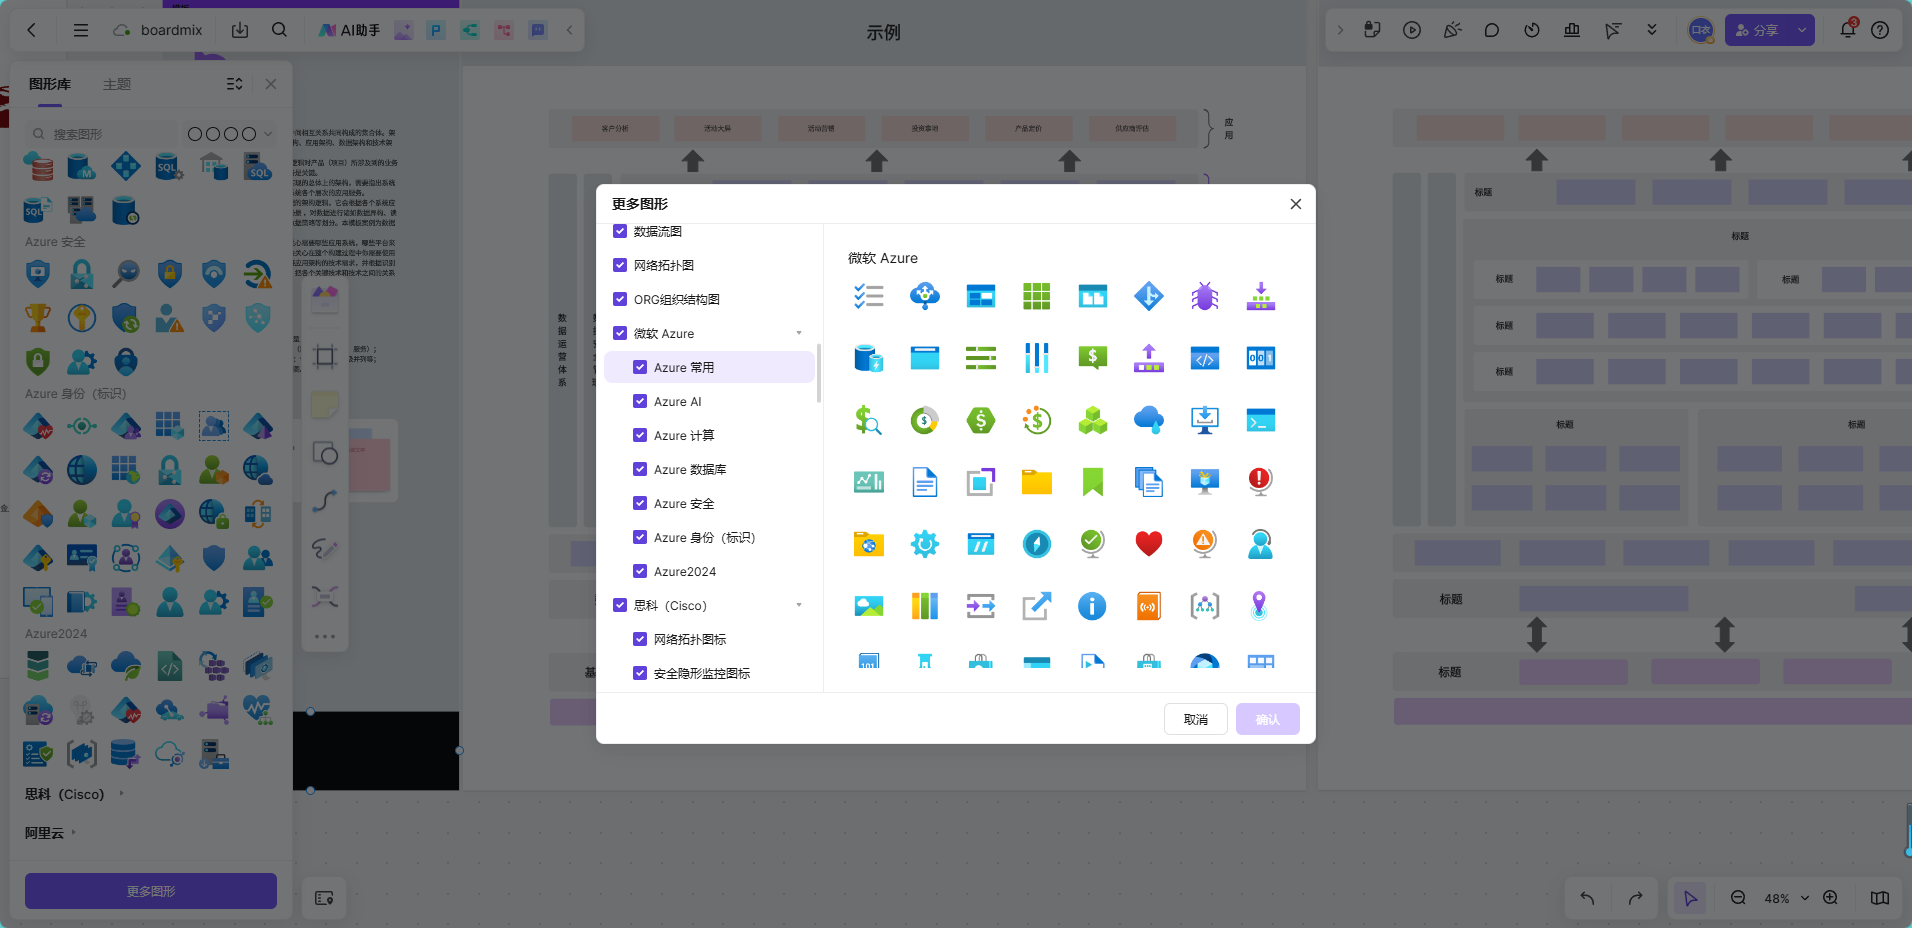
Task: Choose the blue info circle icon
Action: tap(1092, 606)
